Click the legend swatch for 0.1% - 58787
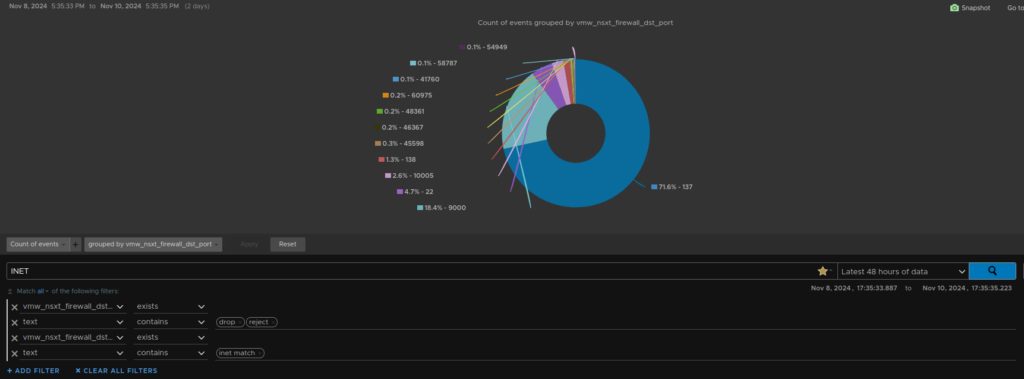 point(413,63)
